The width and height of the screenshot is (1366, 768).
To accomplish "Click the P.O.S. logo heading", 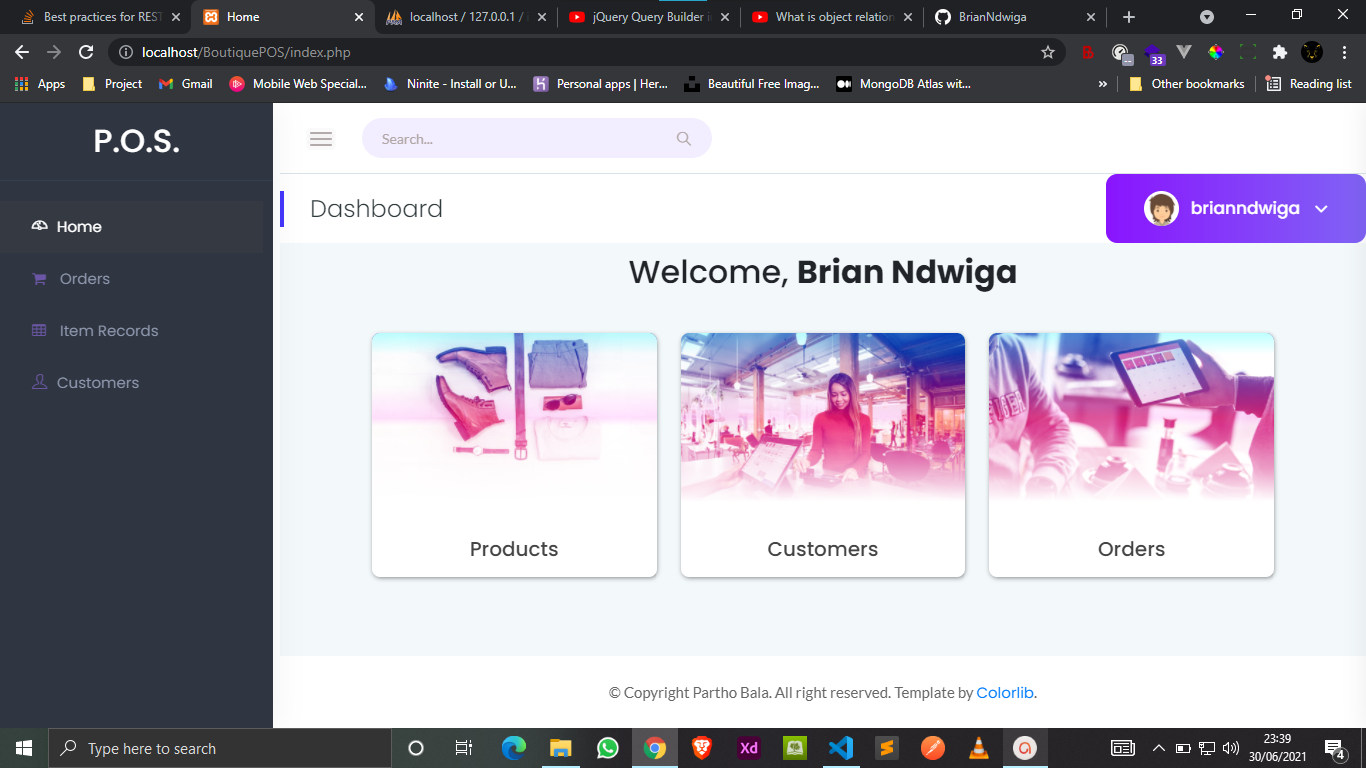I will (136, 142).
